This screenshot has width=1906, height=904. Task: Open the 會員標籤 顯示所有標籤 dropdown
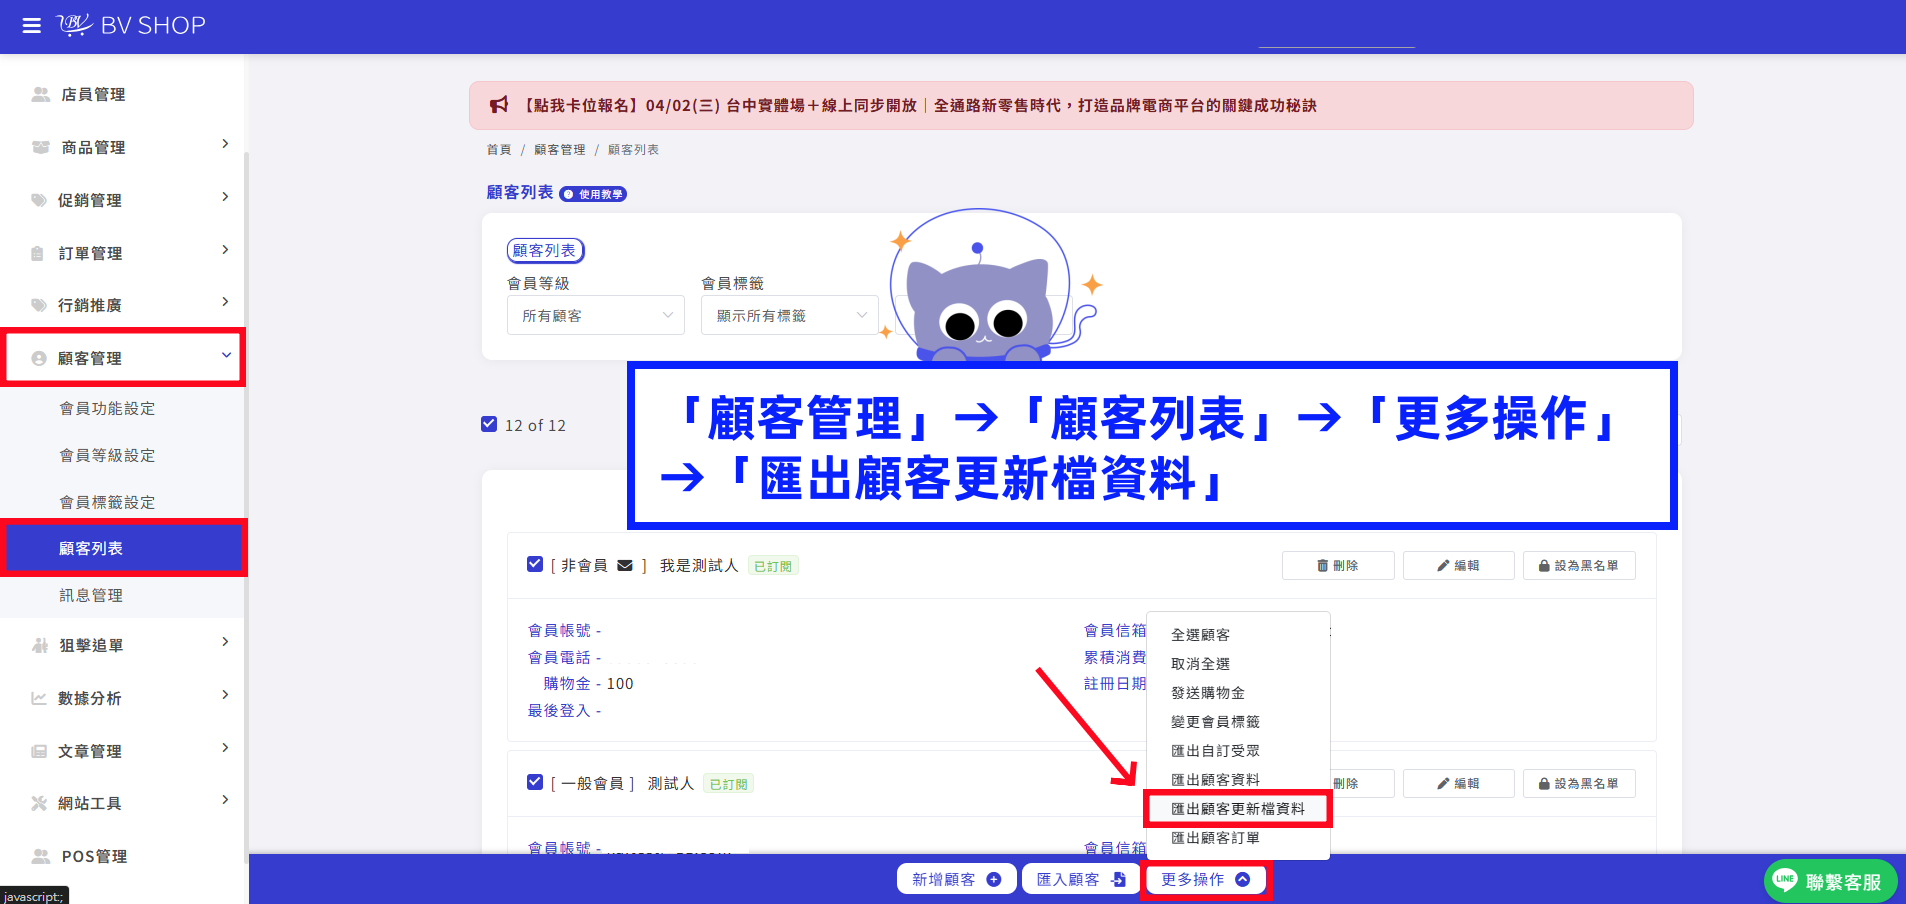pyautogui.click(x=790, y=315)
